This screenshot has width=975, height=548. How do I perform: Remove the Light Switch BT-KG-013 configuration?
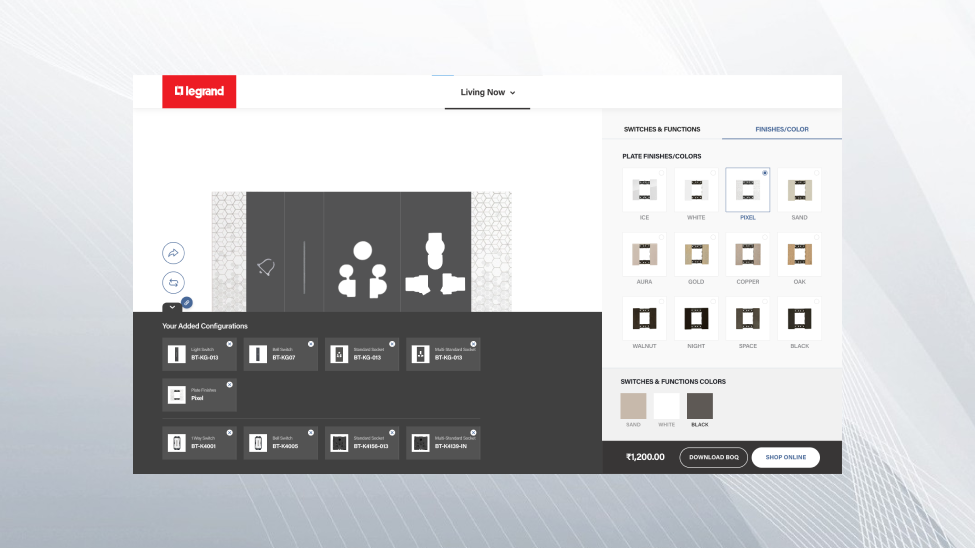tap(229, 344)
